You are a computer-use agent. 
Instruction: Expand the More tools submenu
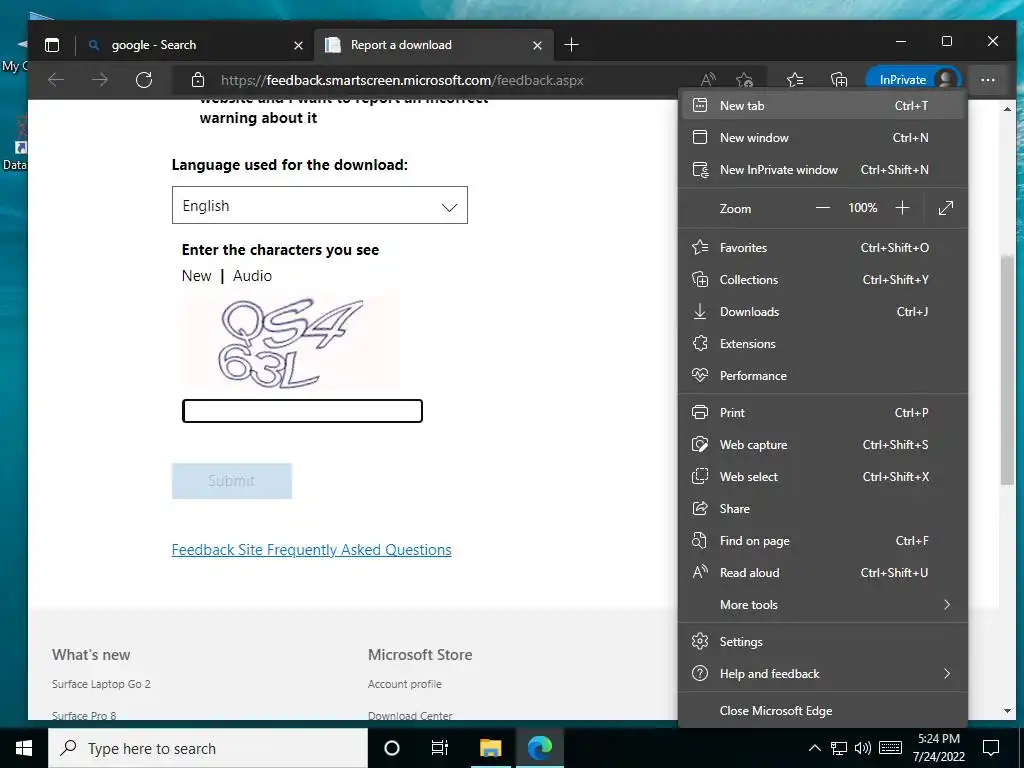click(823, 605)
